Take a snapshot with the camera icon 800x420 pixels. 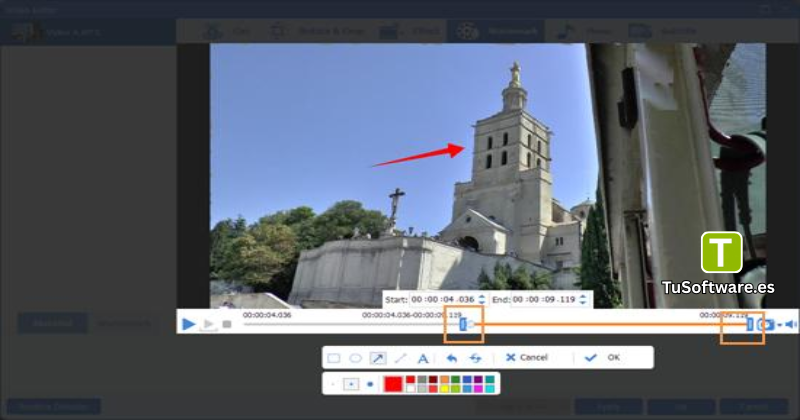click(x=766, y=325)
